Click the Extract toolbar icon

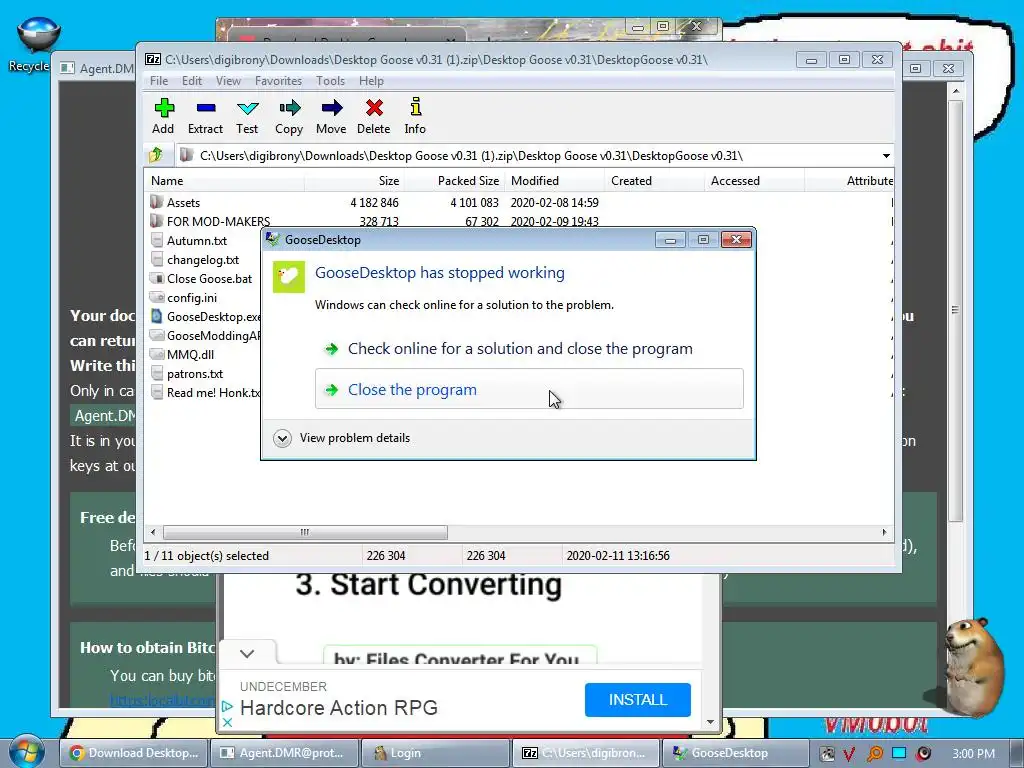(x=206, y=116)
